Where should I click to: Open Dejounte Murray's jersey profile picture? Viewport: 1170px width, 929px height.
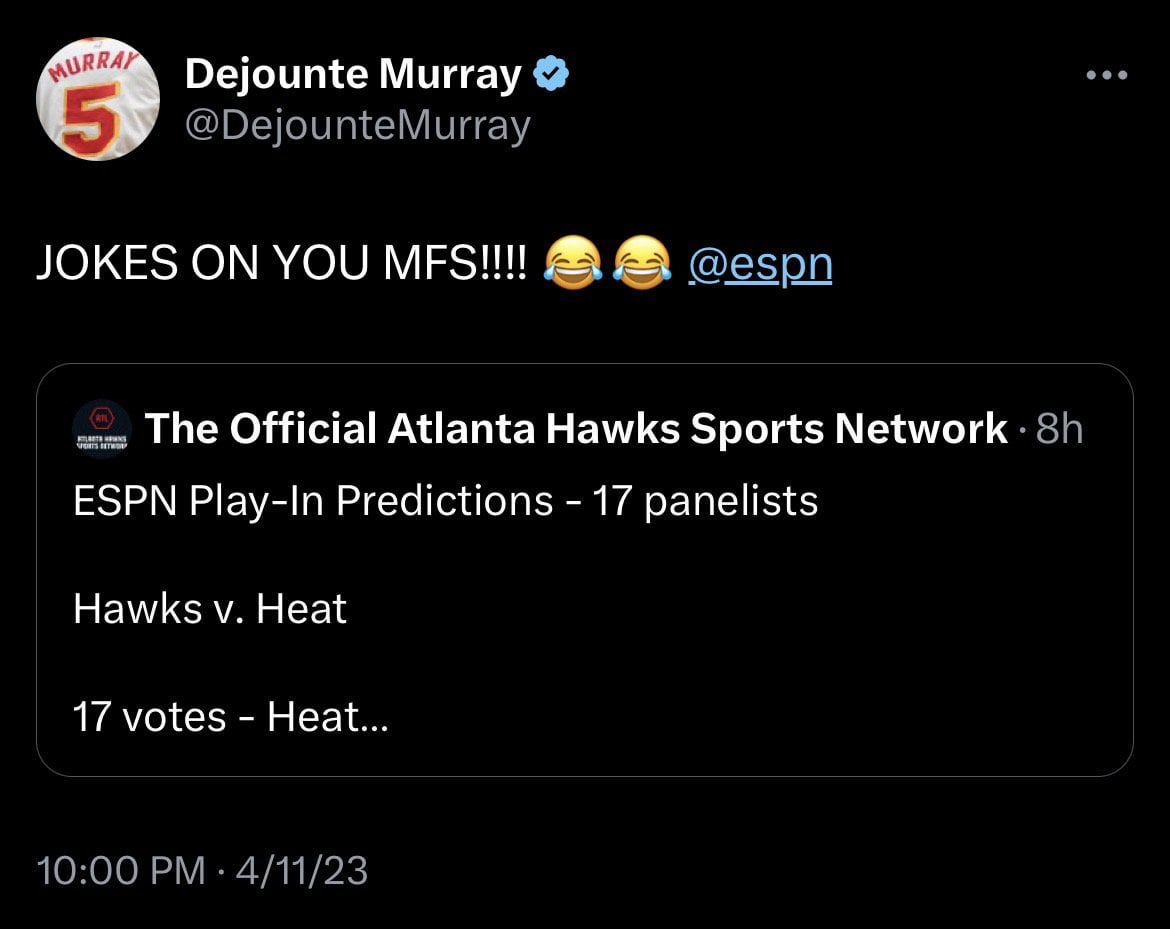(x=98, y=99)
